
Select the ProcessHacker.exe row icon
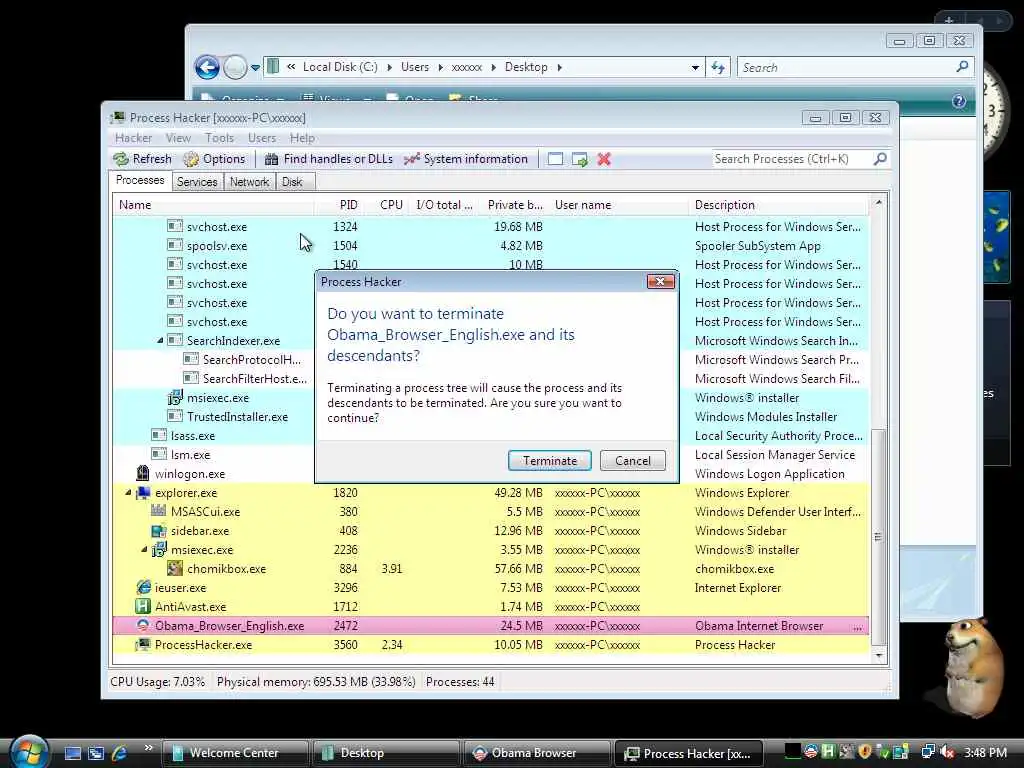(x=142, y=645)
